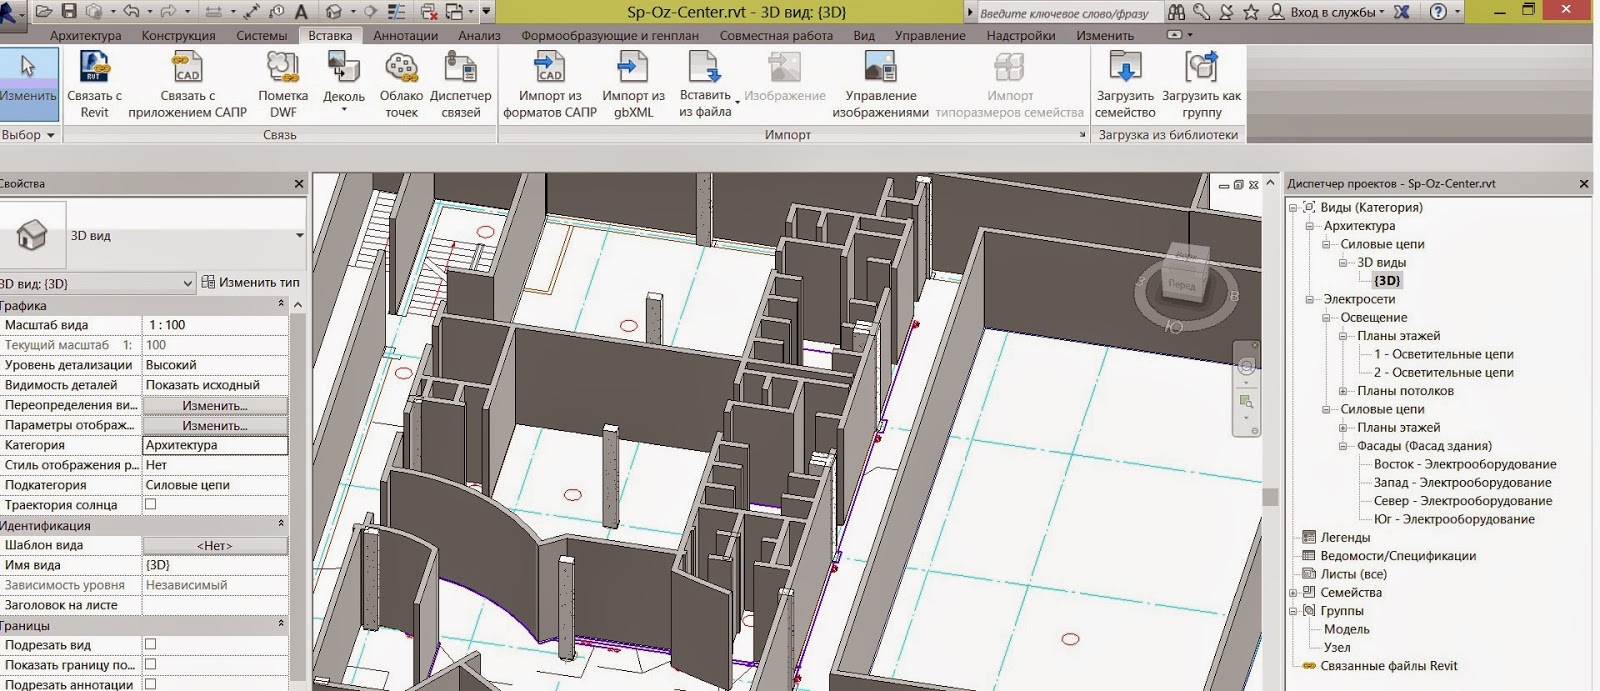Expand Семейства tree node

pyautogui.click(x=1293, y=592)
